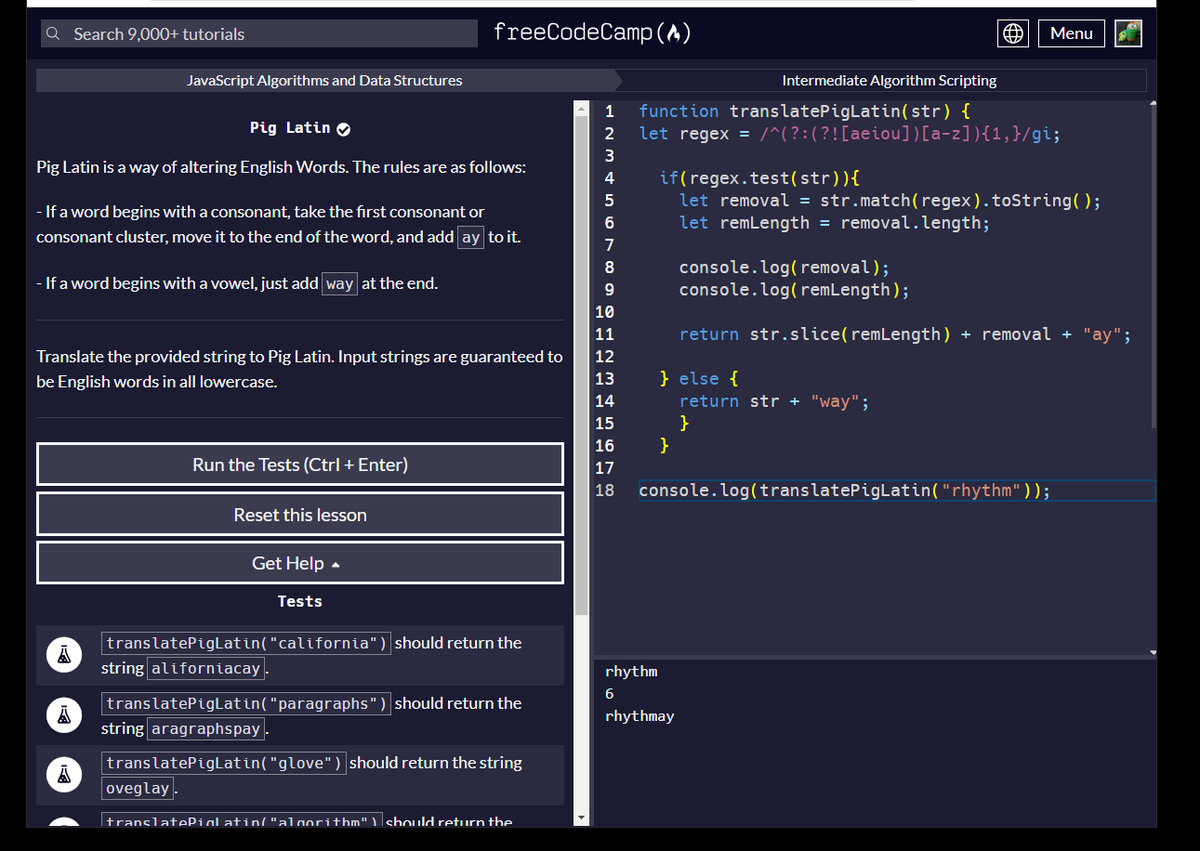
Task: Click the let removal = str.match line
Action: coord(890,200)
